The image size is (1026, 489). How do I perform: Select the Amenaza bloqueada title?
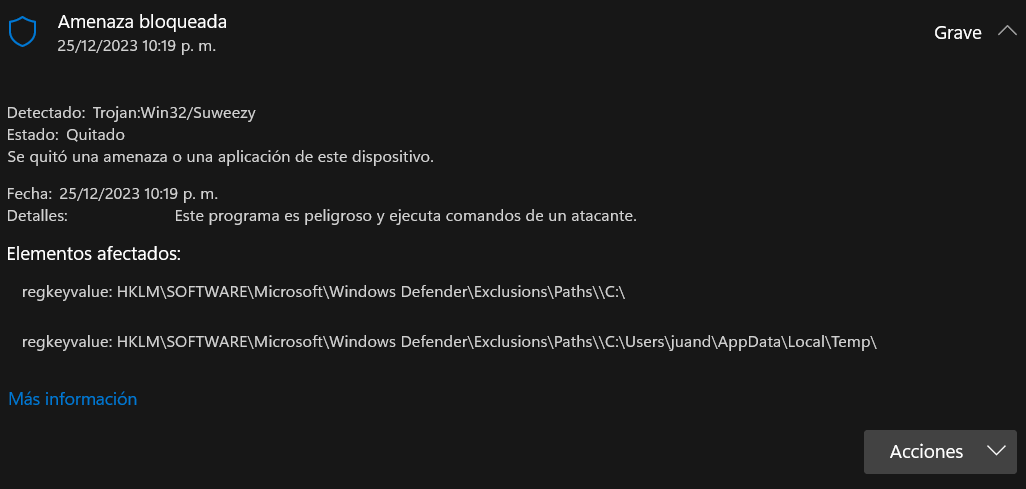[142, 22]
